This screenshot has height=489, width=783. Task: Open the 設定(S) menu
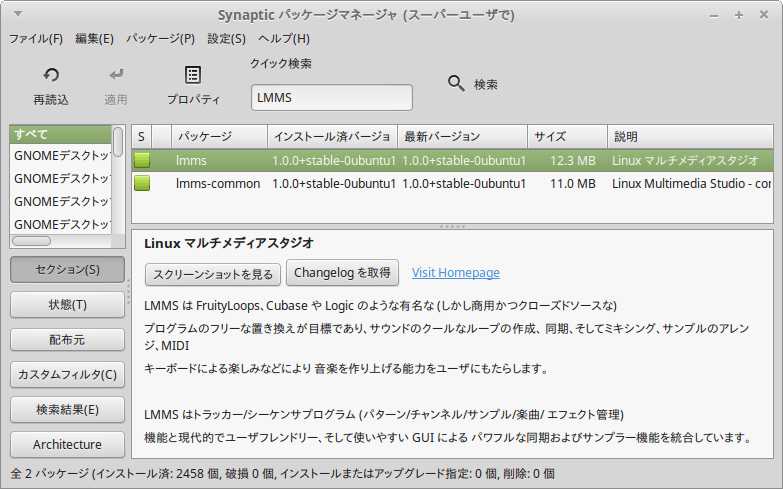coord(227,38)
